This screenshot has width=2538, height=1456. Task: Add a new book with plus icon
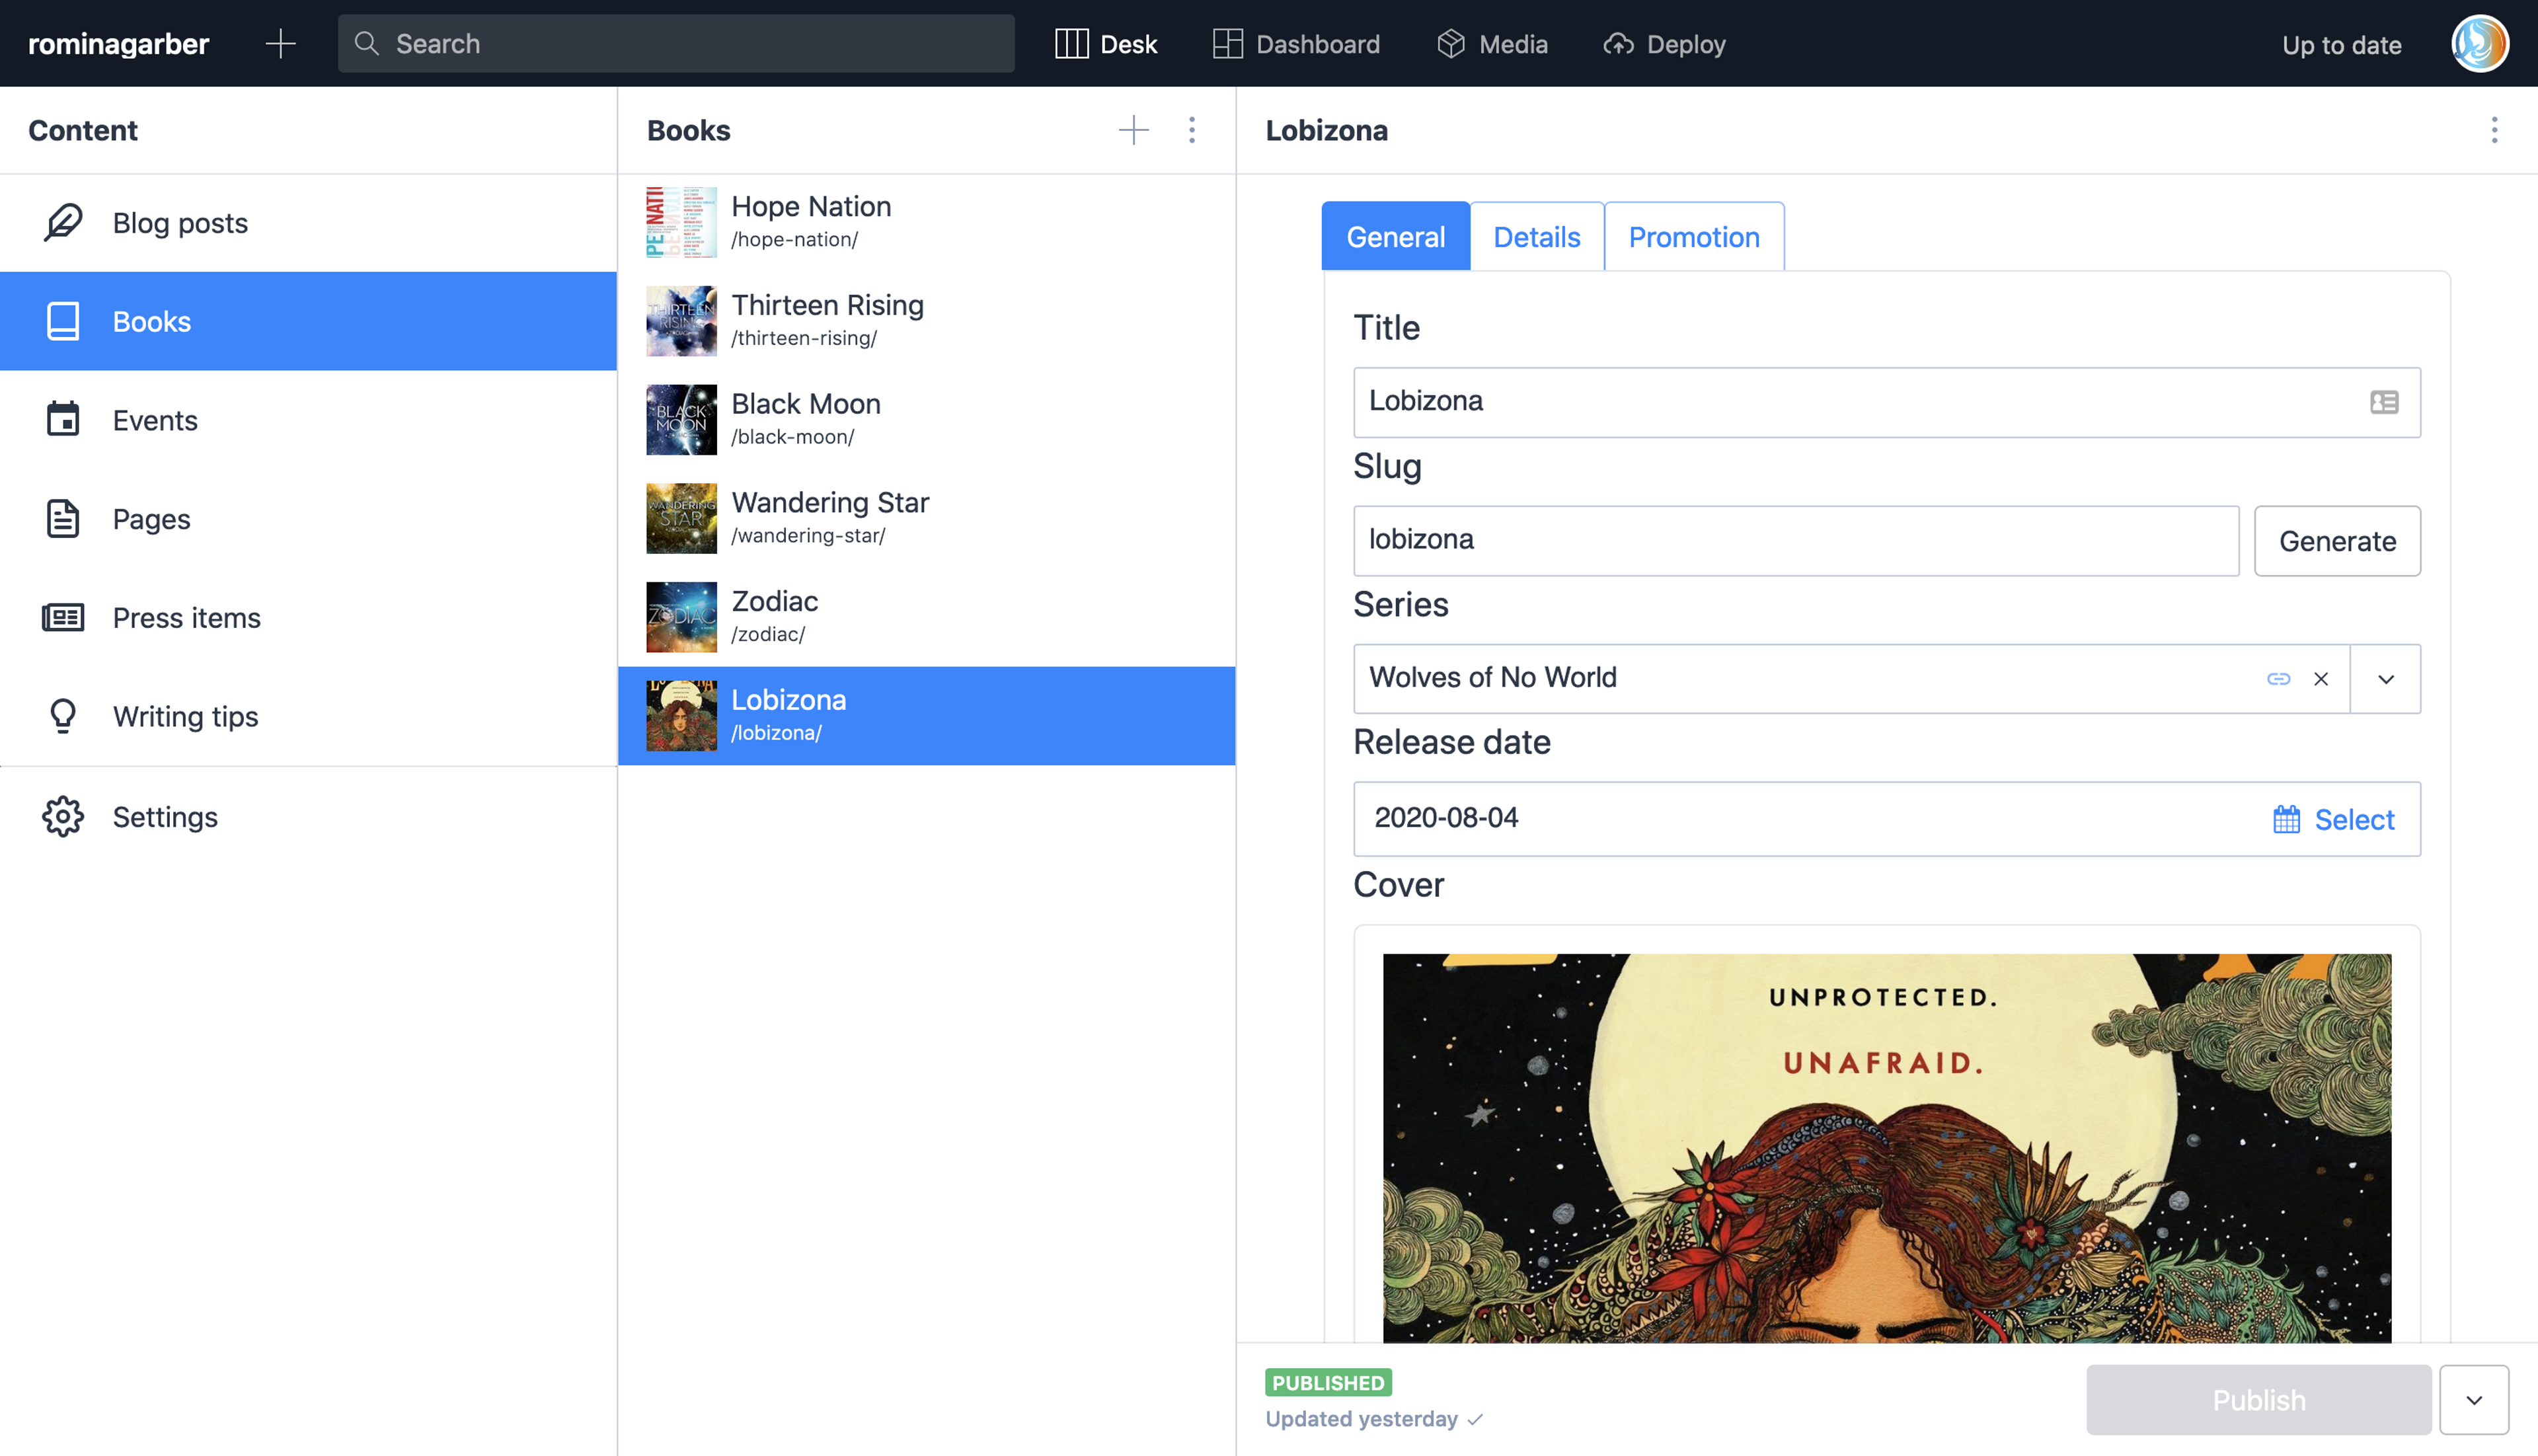[x=1133, y=130]
